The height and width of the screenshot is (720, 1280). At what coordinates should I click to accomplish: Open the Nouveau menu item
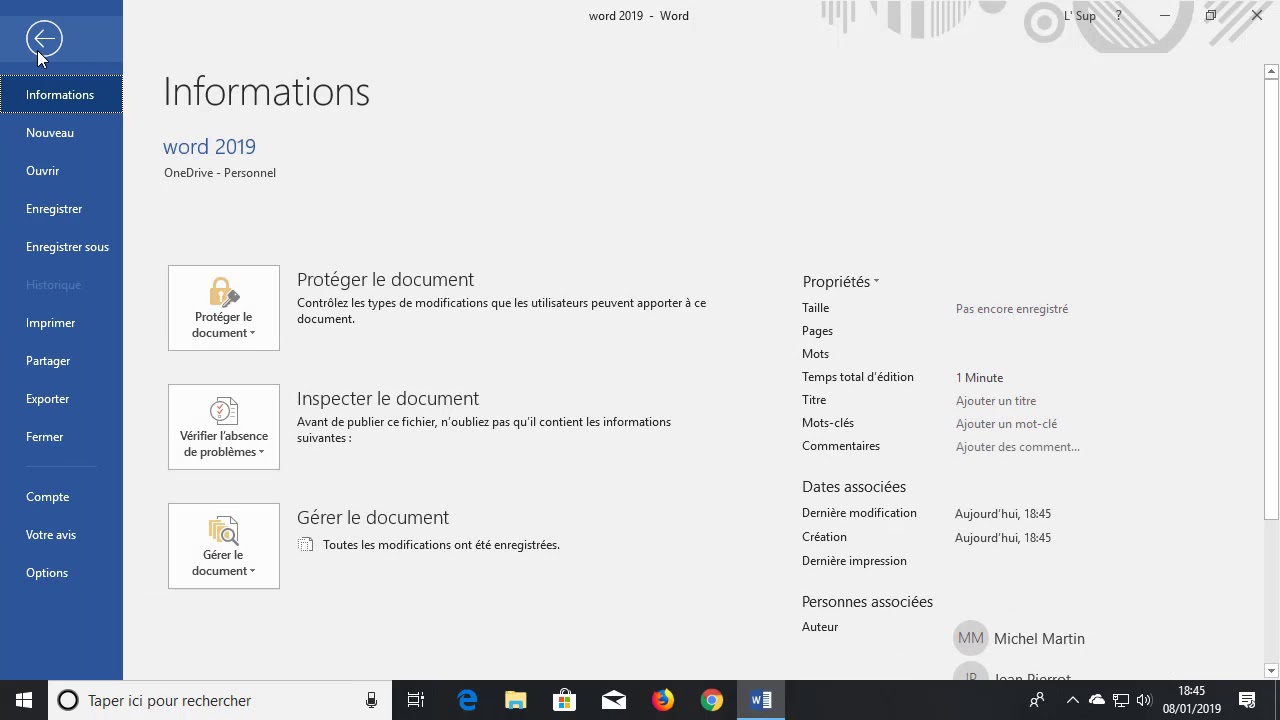(x=61, y=133)
